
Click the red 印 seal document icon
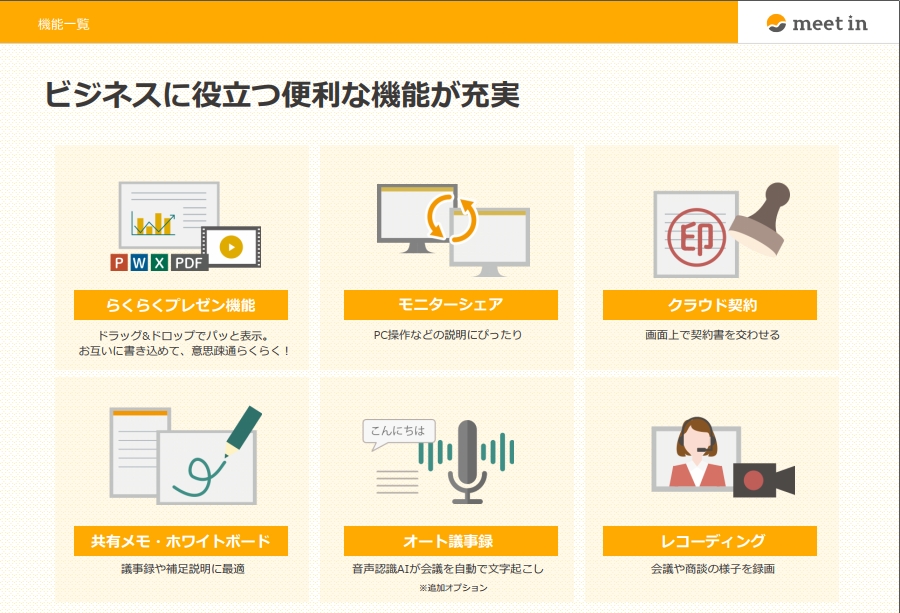coord(696,234)
